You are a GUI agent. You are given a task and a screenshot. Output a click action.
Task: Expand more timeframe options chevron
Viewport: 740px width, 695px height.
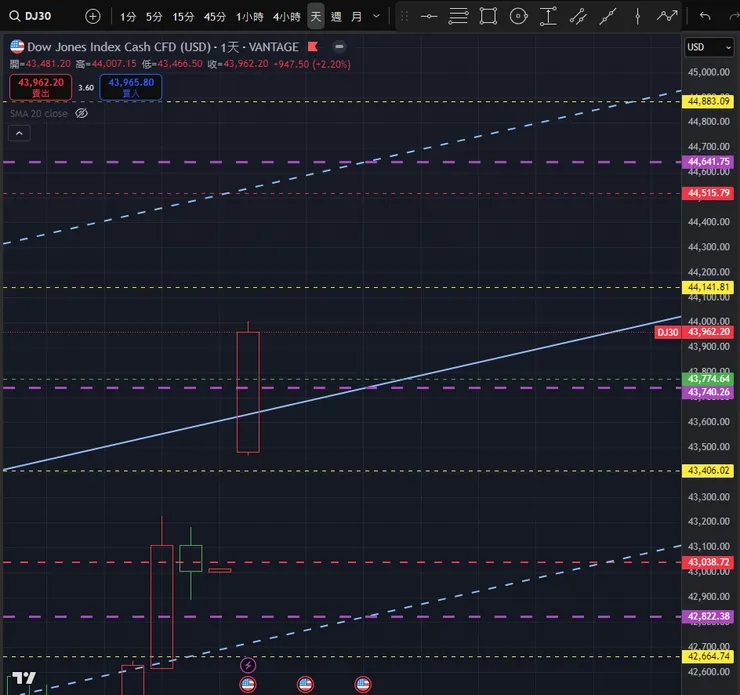pyautogui.click(x=376, y=16)
